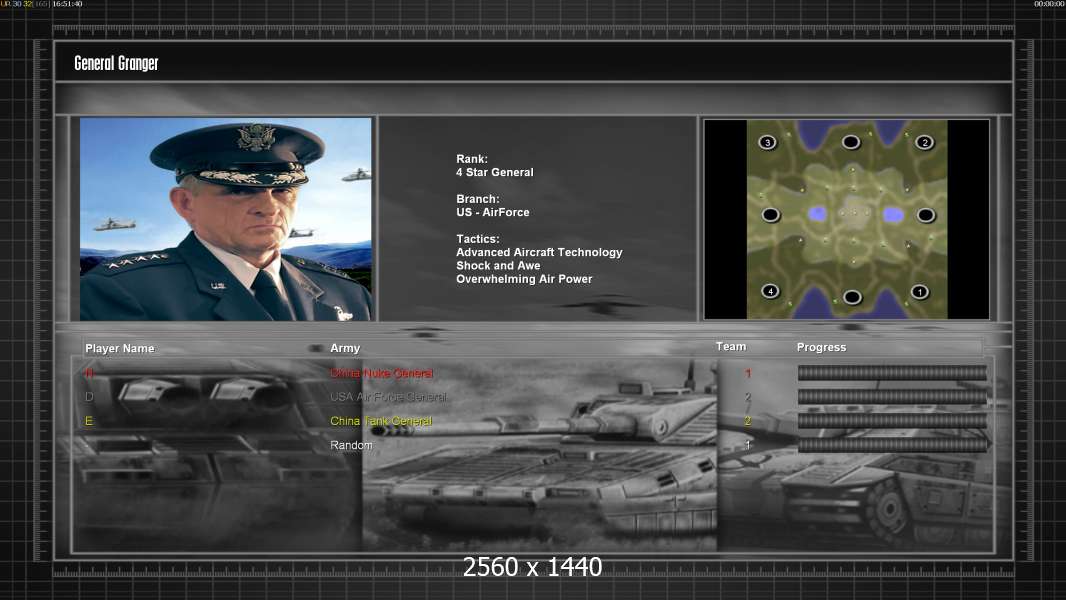The image size is (1066, 600).
Task: Click the "US - AirForce" text
Action: coord(493,213)
